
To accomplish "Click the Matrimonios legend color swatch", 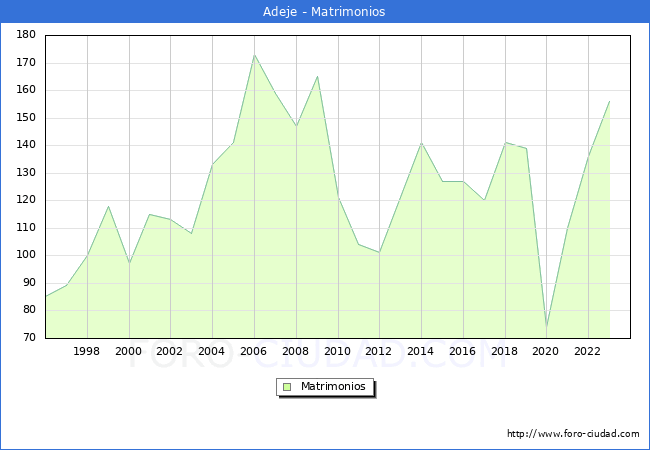I will 287,387.
